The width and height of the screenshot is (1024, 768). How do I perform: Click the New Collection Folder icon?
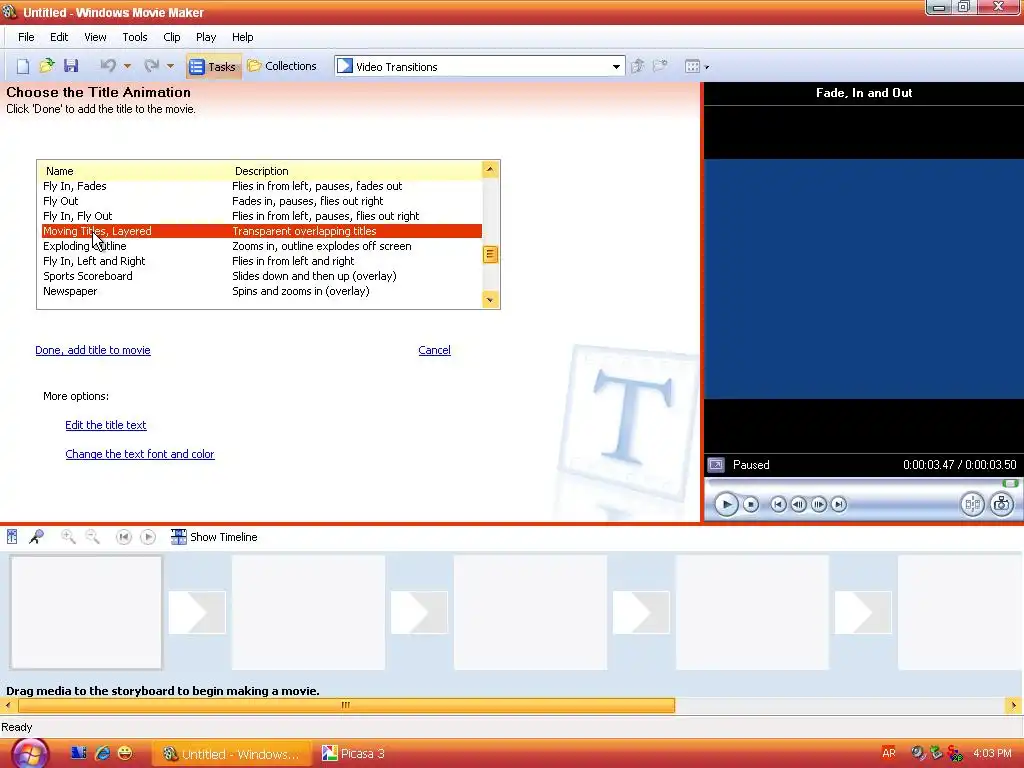(661, 66)
